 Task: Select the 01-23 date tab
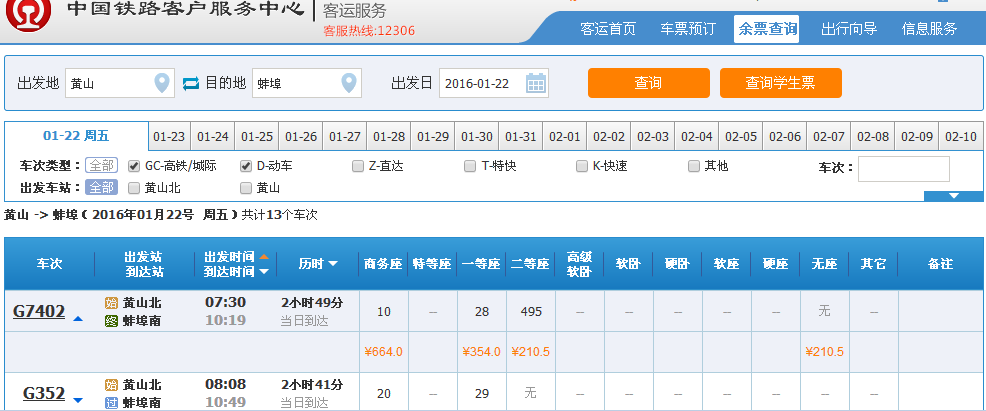coord(169,136)
